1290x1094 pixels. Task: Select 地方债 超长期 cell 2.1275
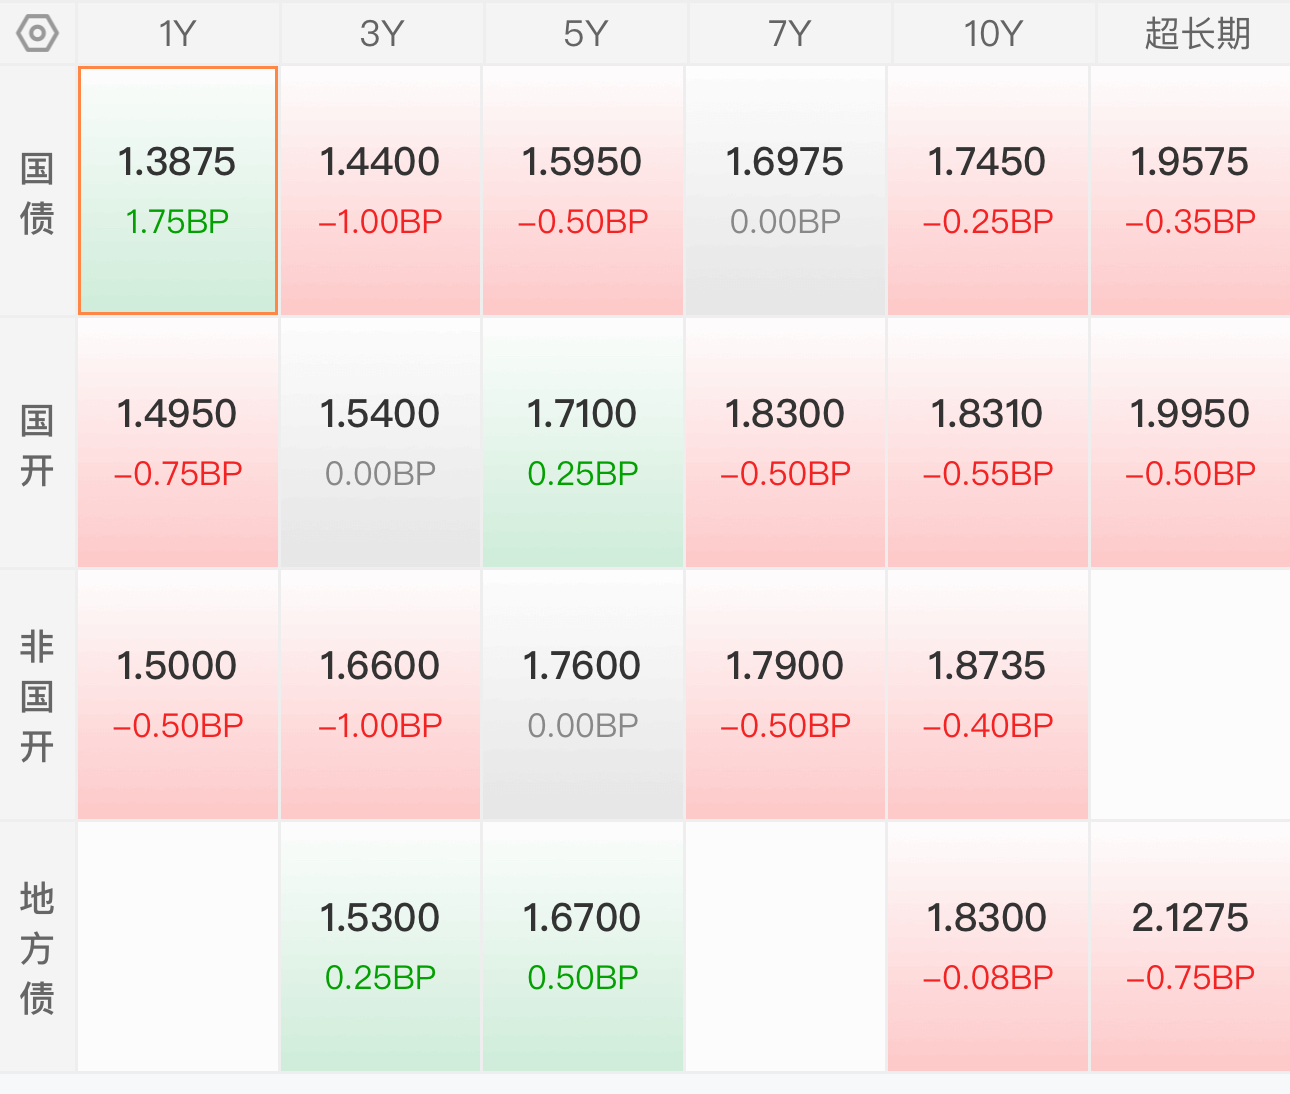[x=1190, y=947]
